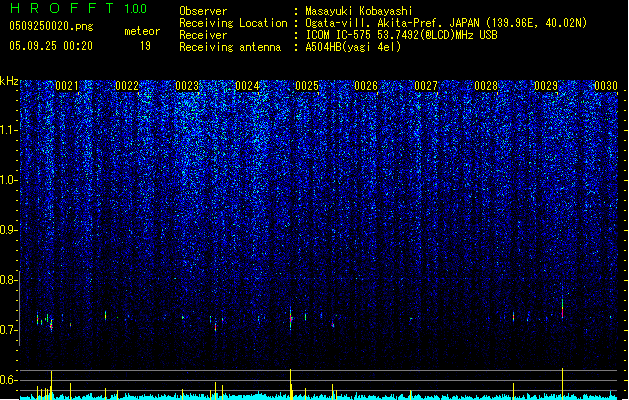629x400 pixels.
Task: Click time marker 0030
Action: [x=606, y=86]
